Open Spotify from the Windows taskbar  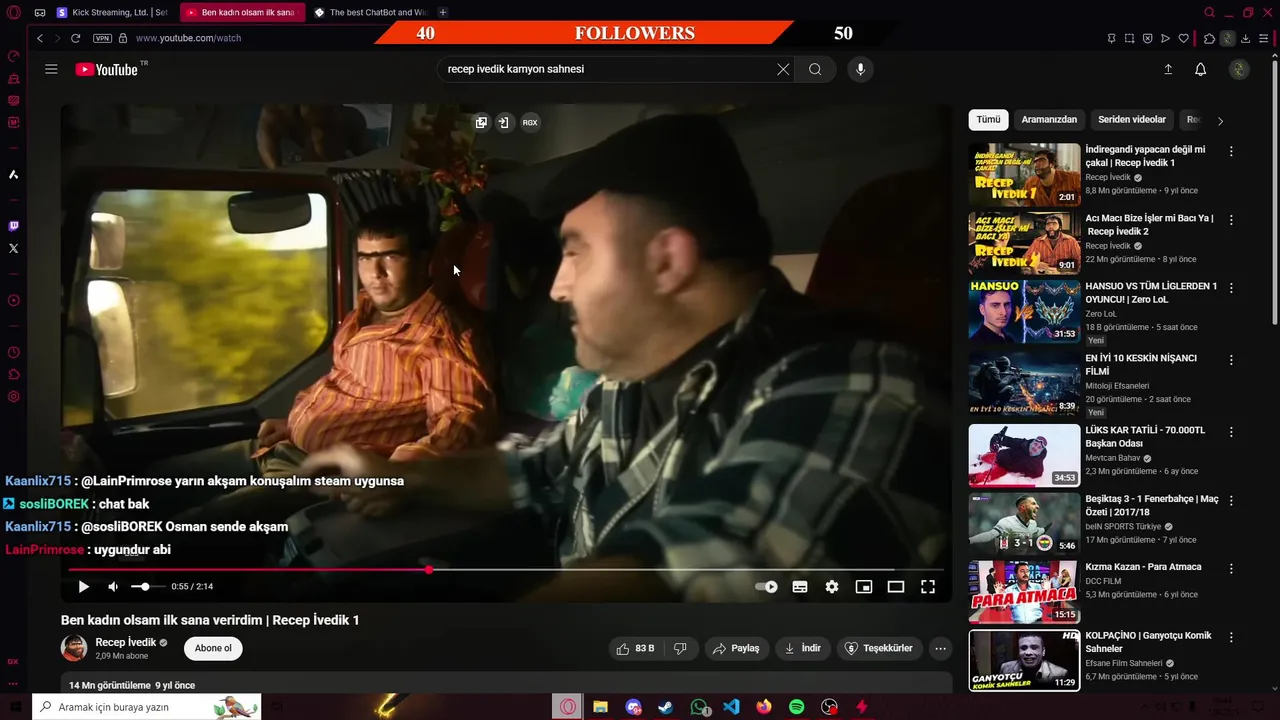pyautogui.click(x=796, y=707)
